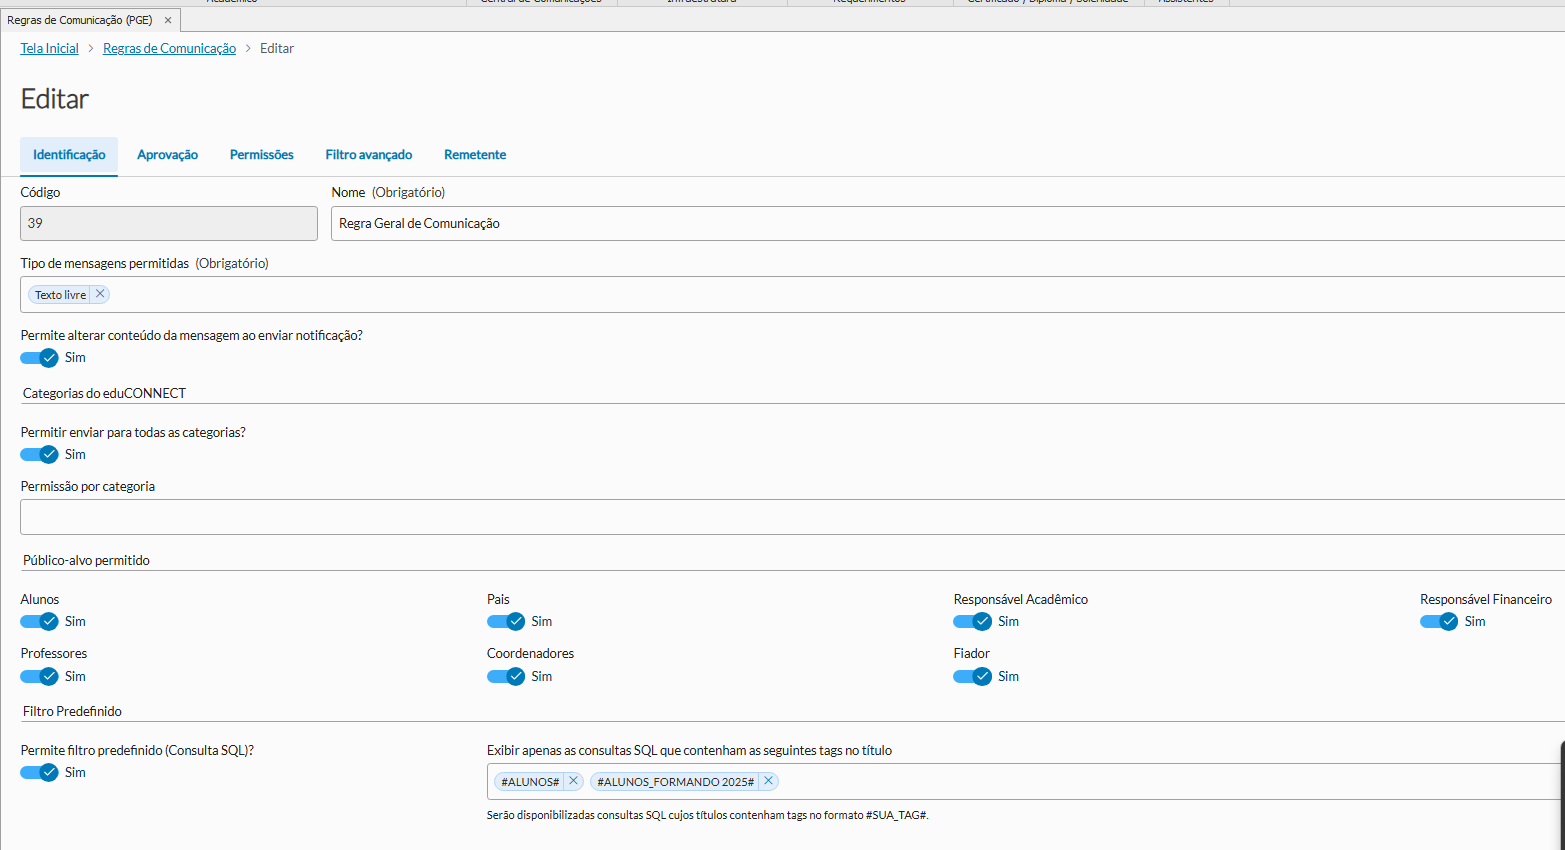This screenshot has width=1565, height=850.
Task: Remove the Texto livre tag
Action: click(x=100, y=294)
